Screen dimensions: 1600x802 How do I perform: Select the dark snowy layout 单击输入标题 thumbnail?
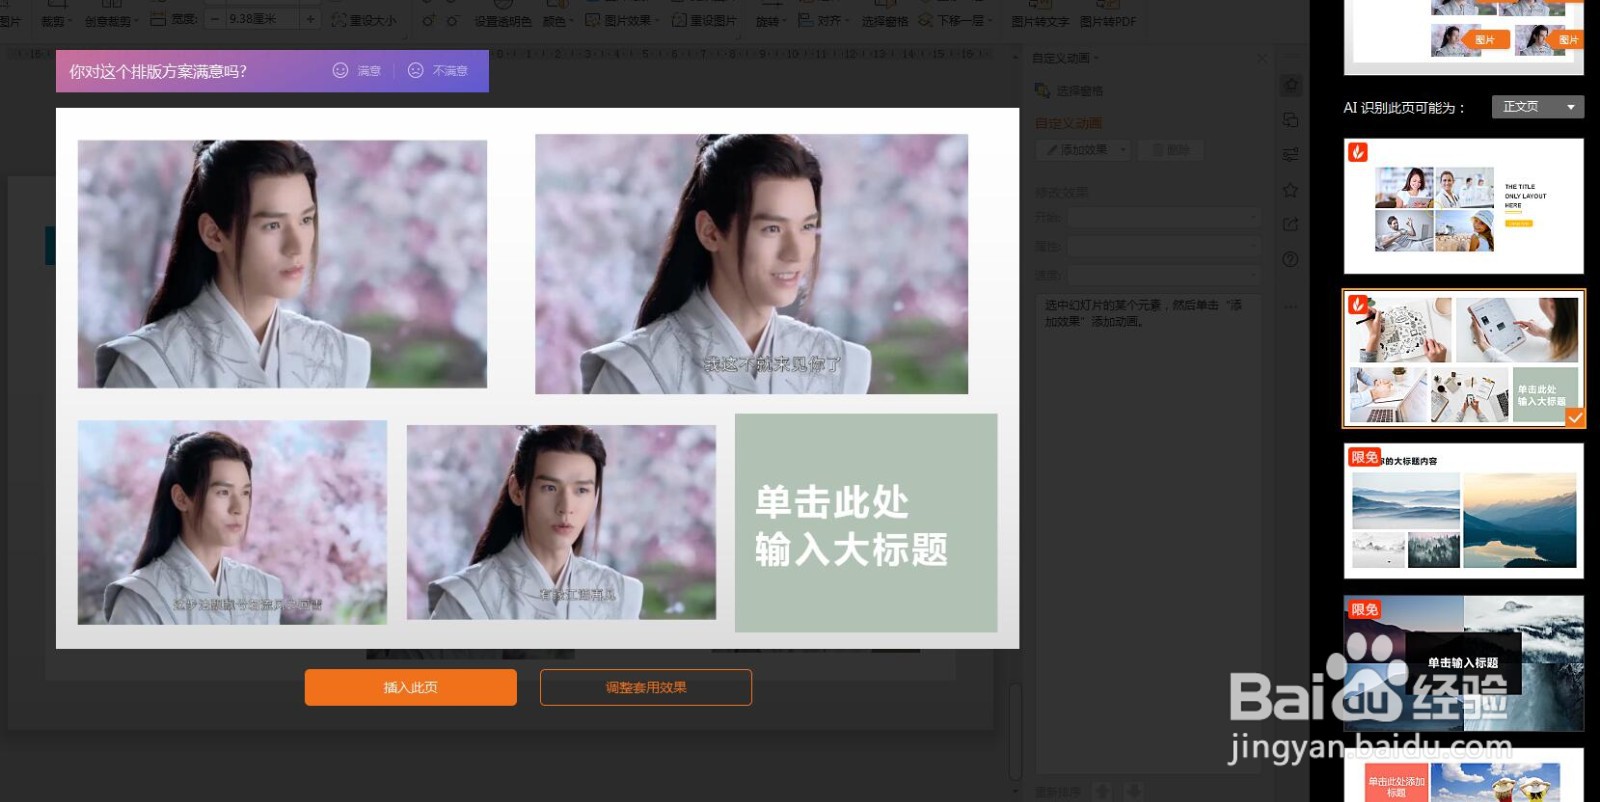click(x=1464, y=664)
